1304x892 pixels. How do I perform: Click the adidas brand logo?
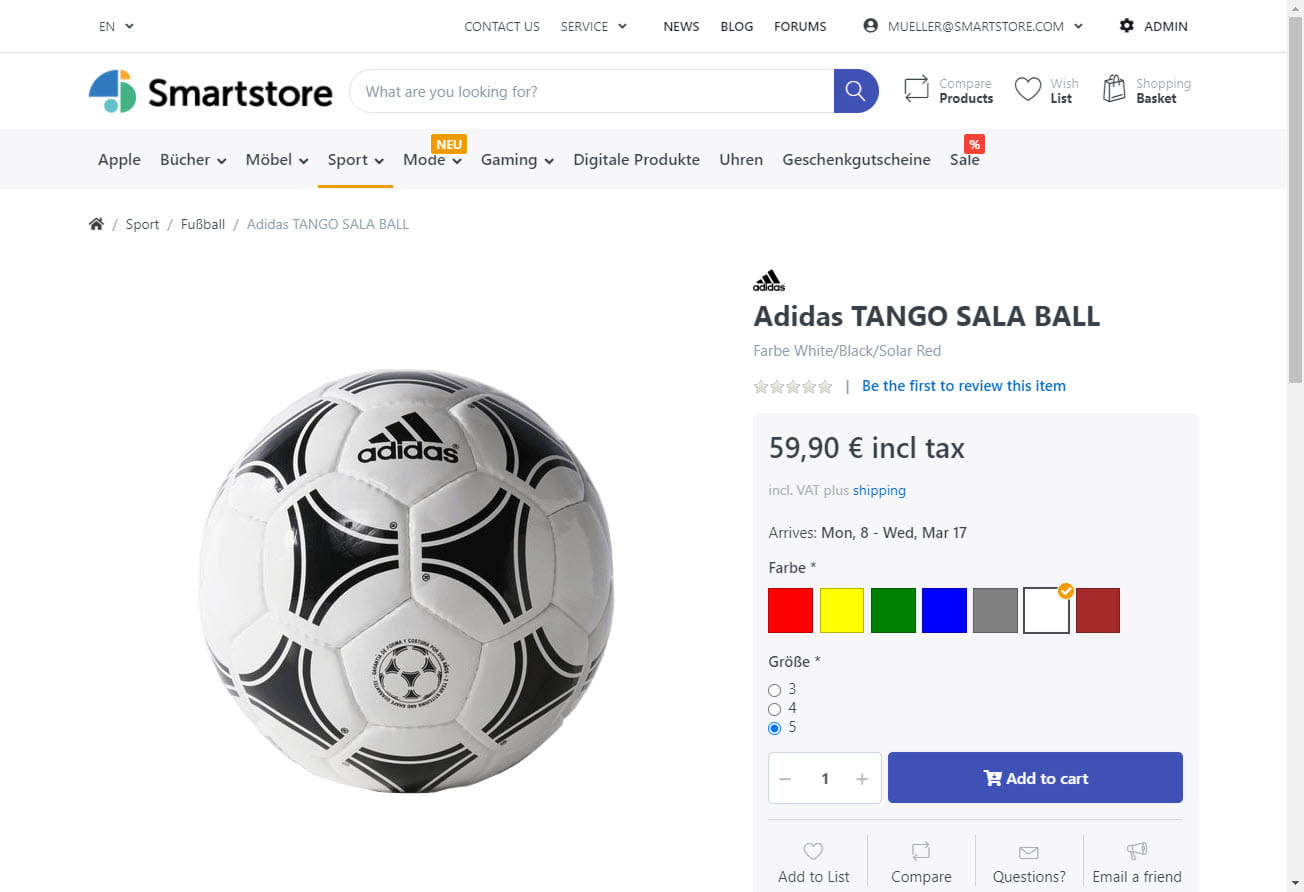(x=769, y=280)
